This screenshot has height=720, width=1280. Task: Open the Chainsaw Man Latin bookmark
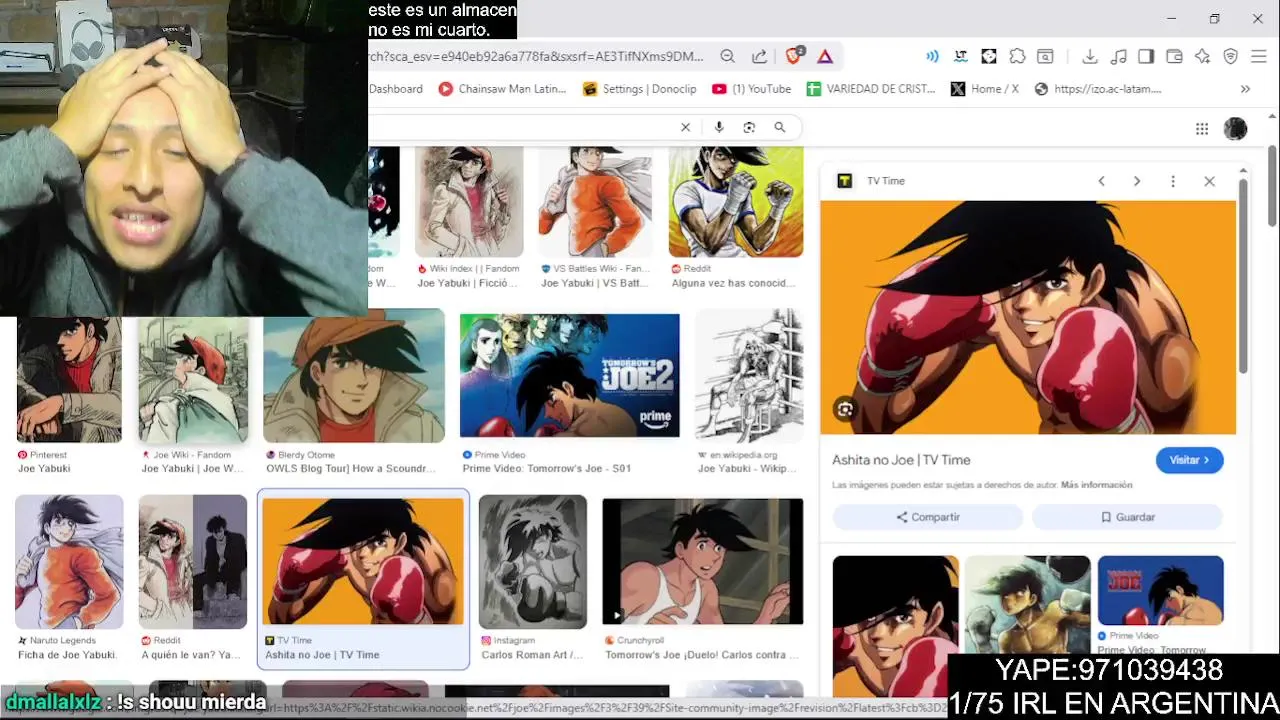(x=502, y=89)
